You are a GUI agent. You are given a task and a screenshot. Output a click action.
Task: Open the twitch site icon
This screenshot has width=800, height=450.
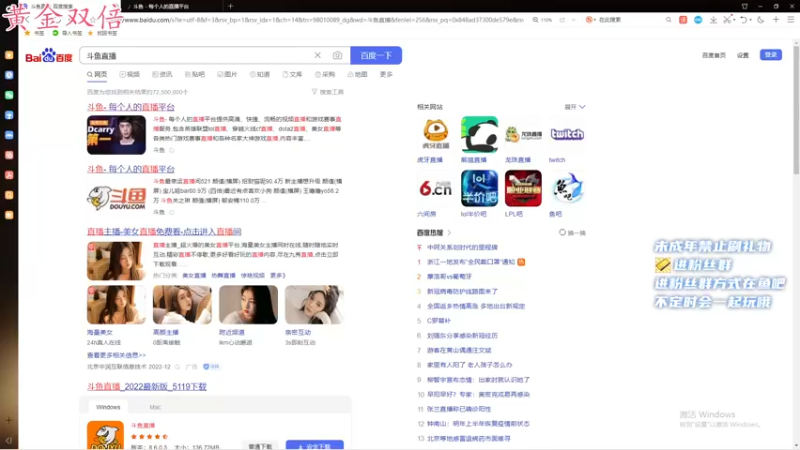click(567, 134)
